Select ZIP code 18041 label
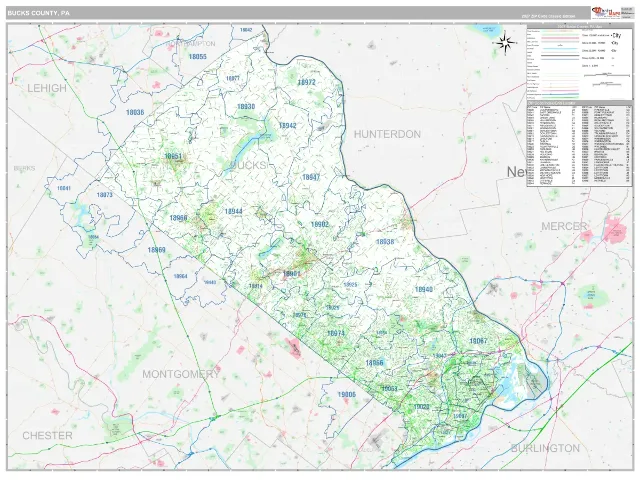Viewport: 640px width, 480px height. coord(64,188)
